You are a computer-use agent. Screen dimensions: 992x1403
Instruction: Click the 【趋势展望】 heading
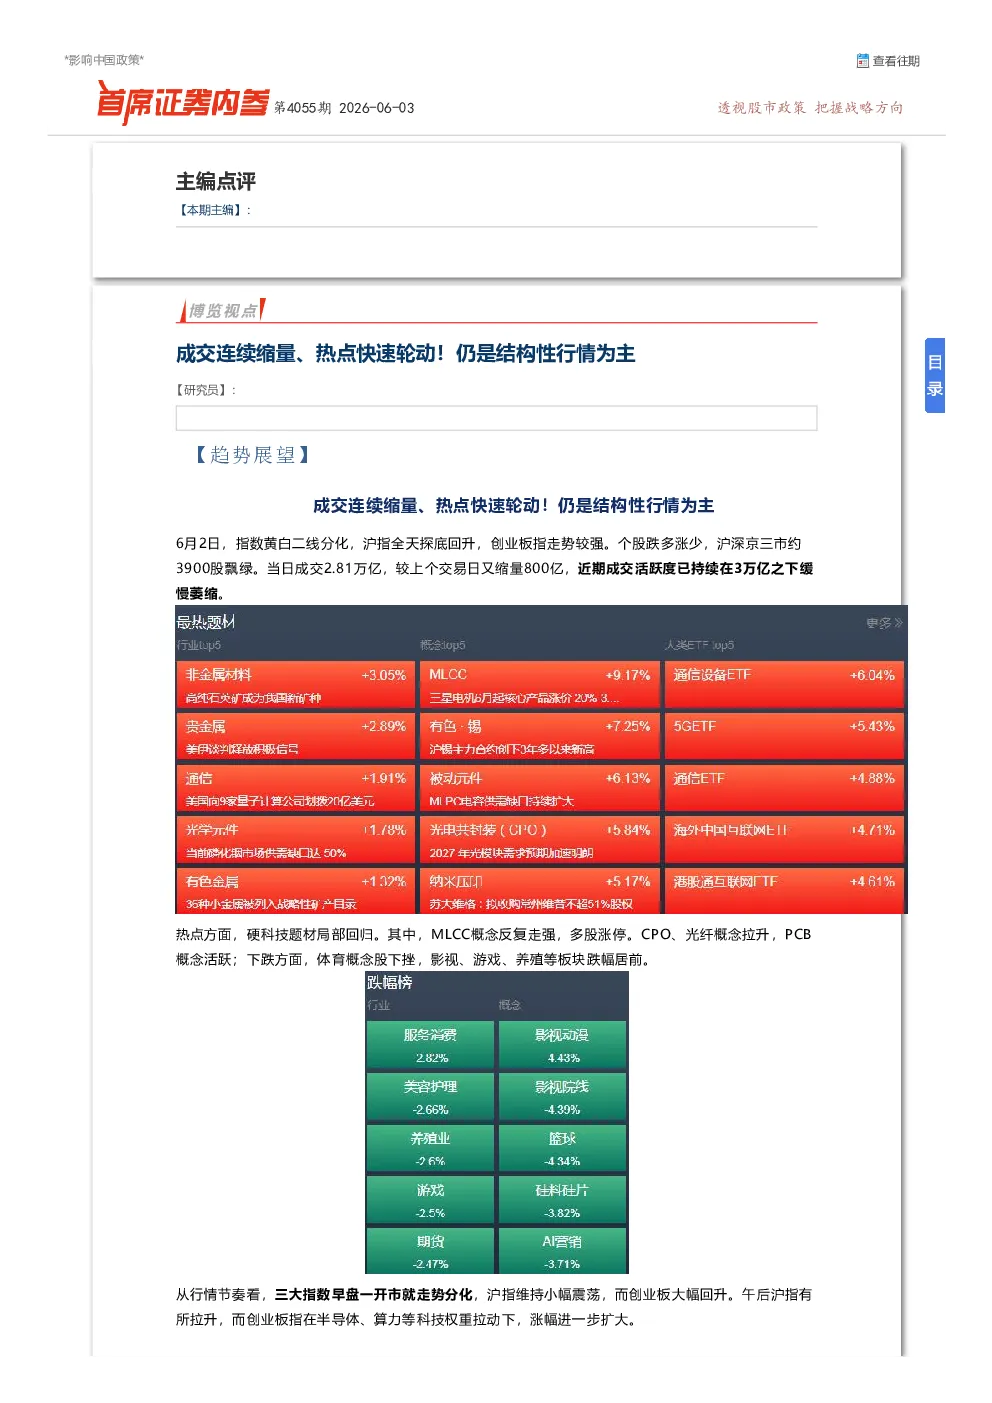[253, 455]
